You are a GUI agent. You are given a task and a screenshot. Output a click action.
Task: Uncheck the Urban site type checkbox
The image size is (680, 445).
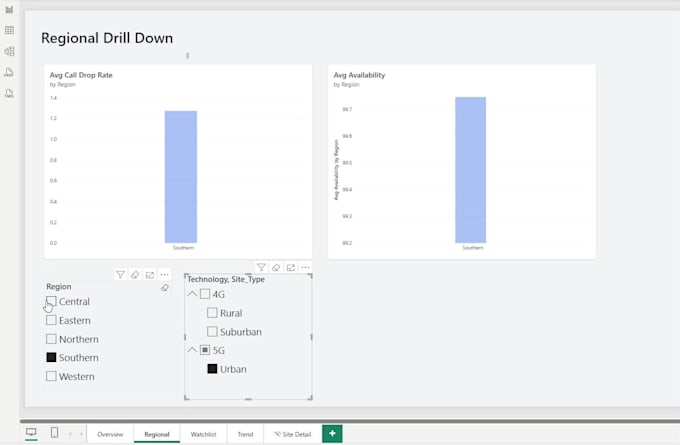[x=212, y=369]
